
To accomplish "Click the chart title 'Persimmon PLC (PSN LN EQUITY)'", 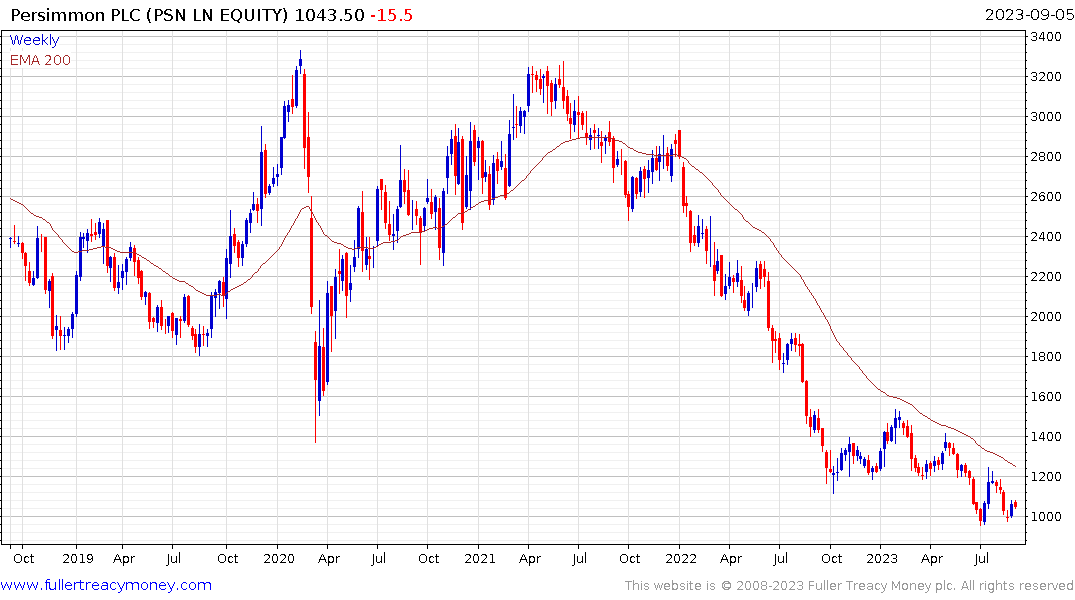I will click(149, 15).
